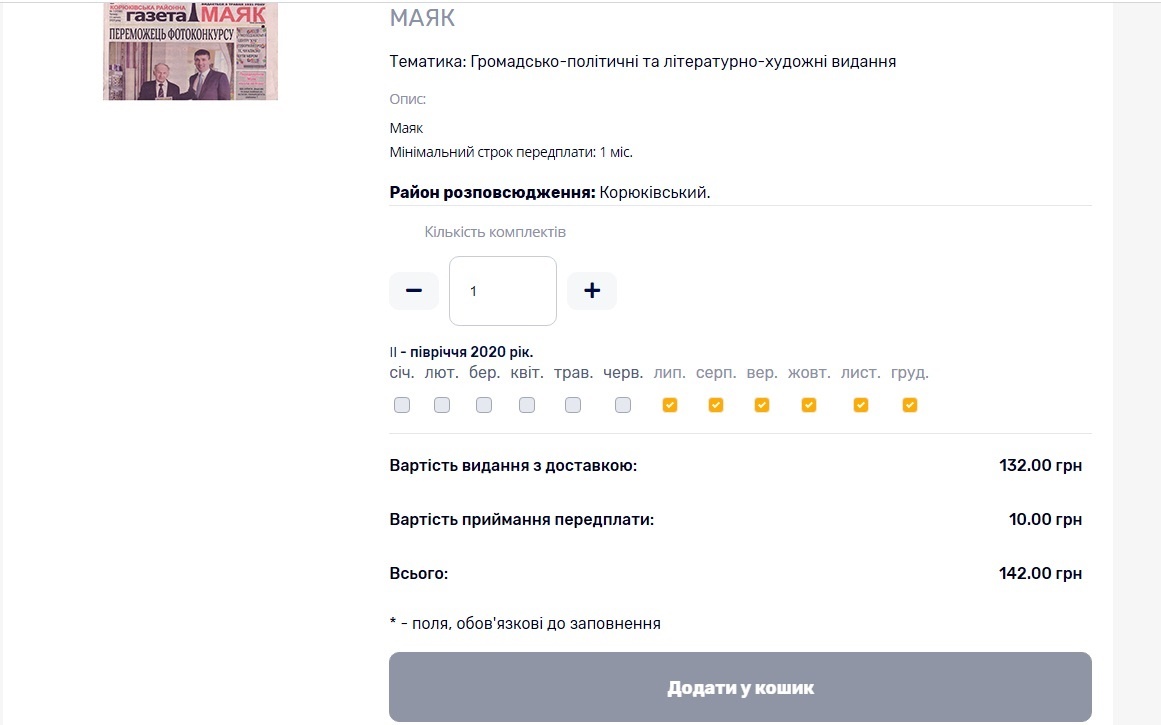Check the лют. month checkbox
Image resolution: width=1161 pixels, height=725 pixels.
(442, 405)
